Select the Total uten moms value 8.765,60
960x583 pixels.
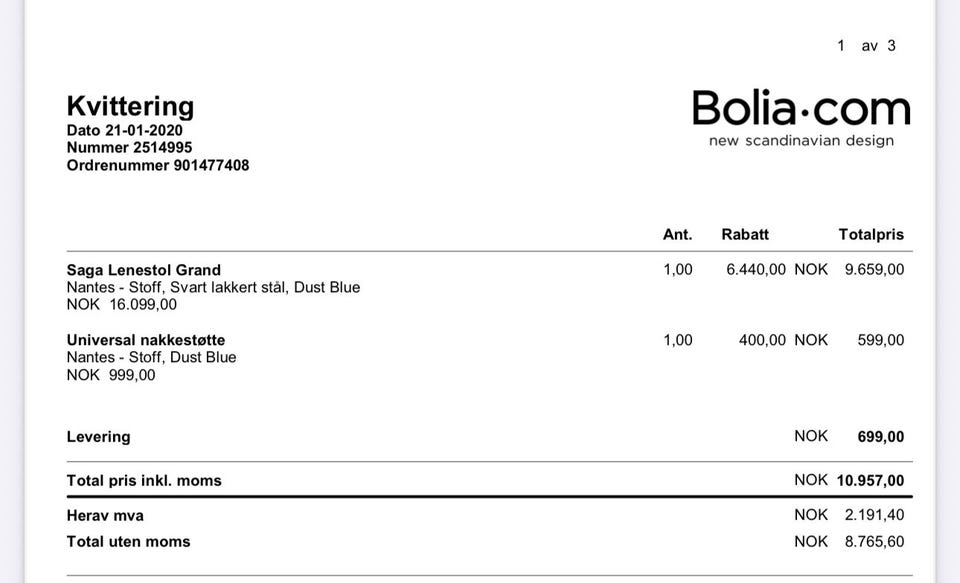[x=874, y=541]
